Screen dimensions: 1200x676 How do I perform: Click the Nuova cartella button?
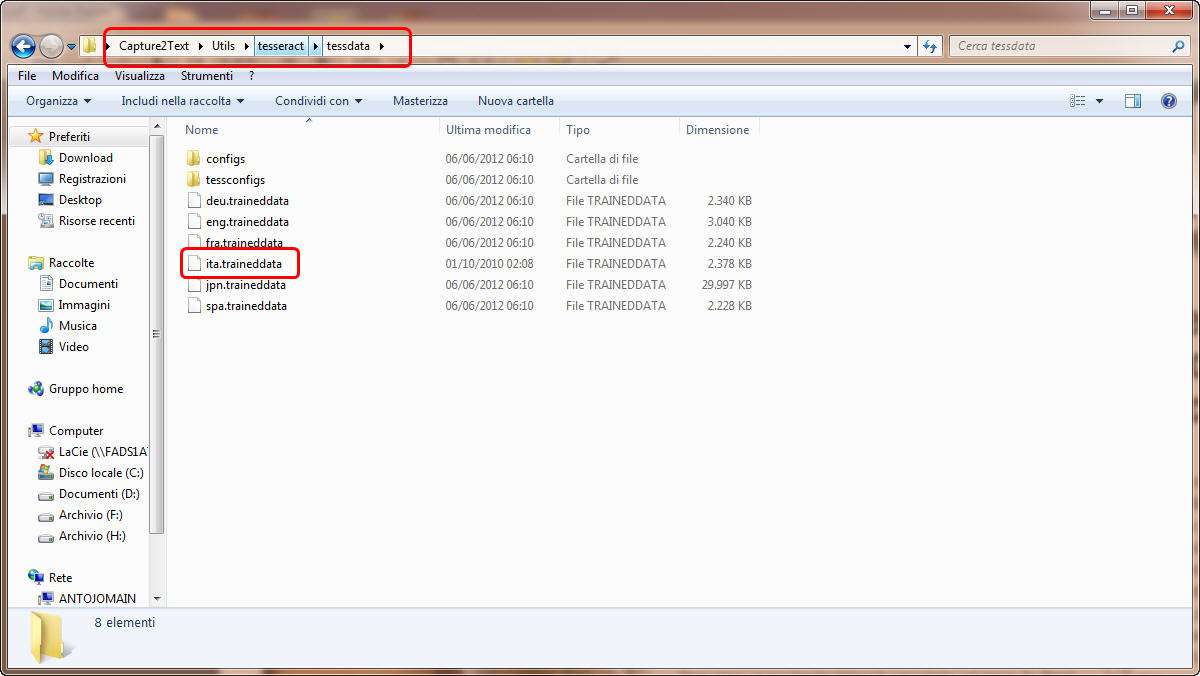coord(515,101)
